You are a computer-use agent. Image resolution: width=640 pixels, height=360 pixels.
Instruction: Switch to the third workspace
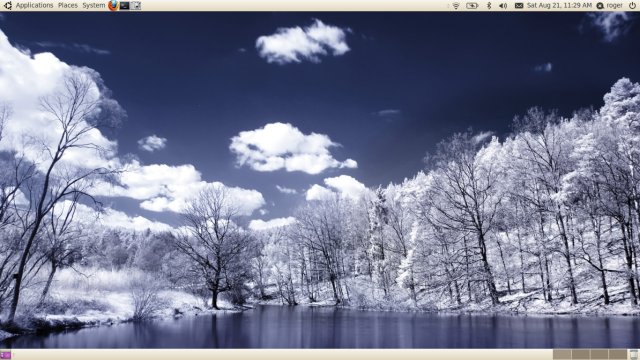[x=599, y=354]
